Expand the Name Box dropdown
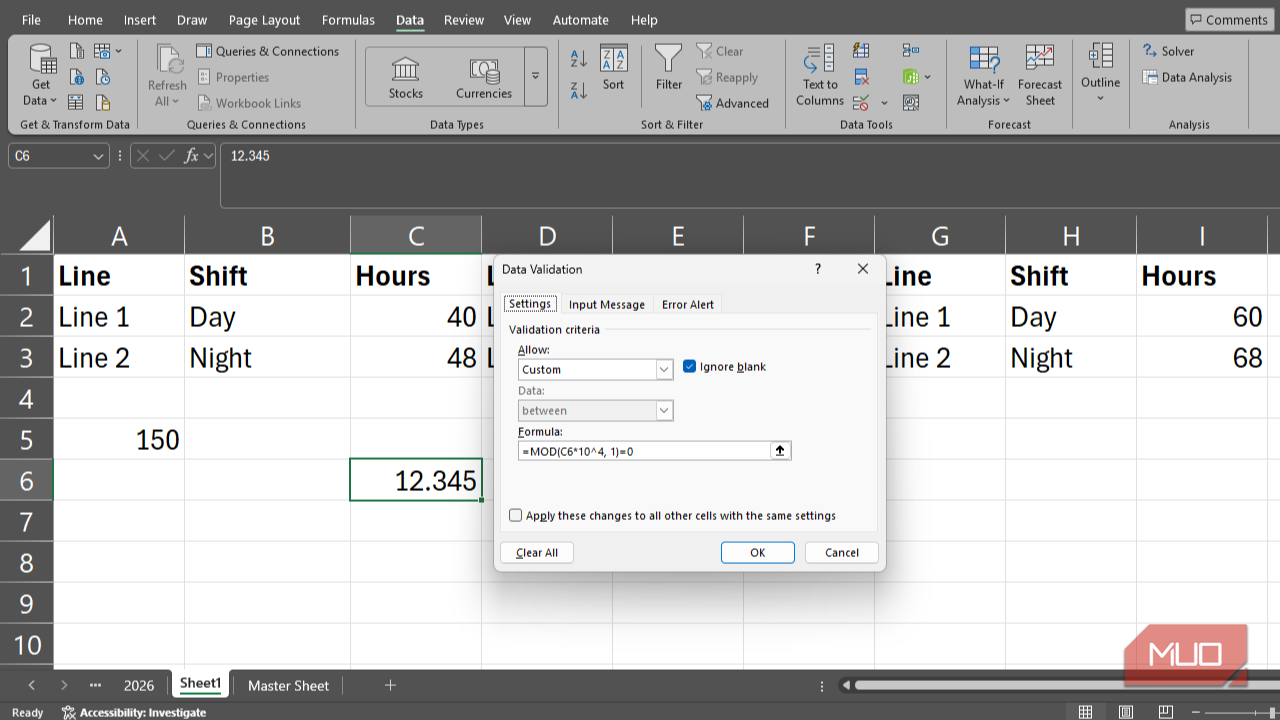Viewport: 1280px width, 720px height. [x=98, y=156]
